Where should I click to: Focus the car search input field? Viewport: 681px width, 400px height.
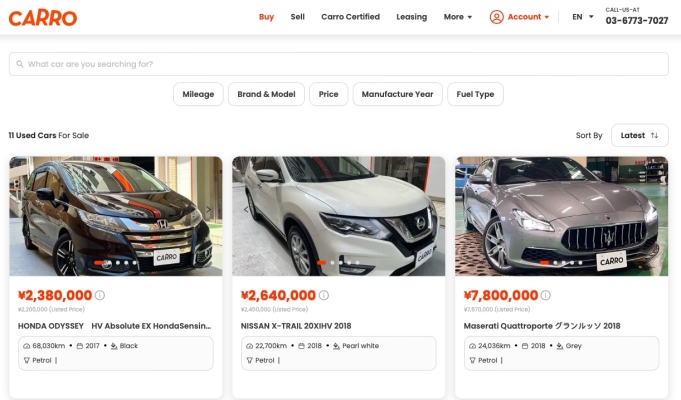(339, 64)
